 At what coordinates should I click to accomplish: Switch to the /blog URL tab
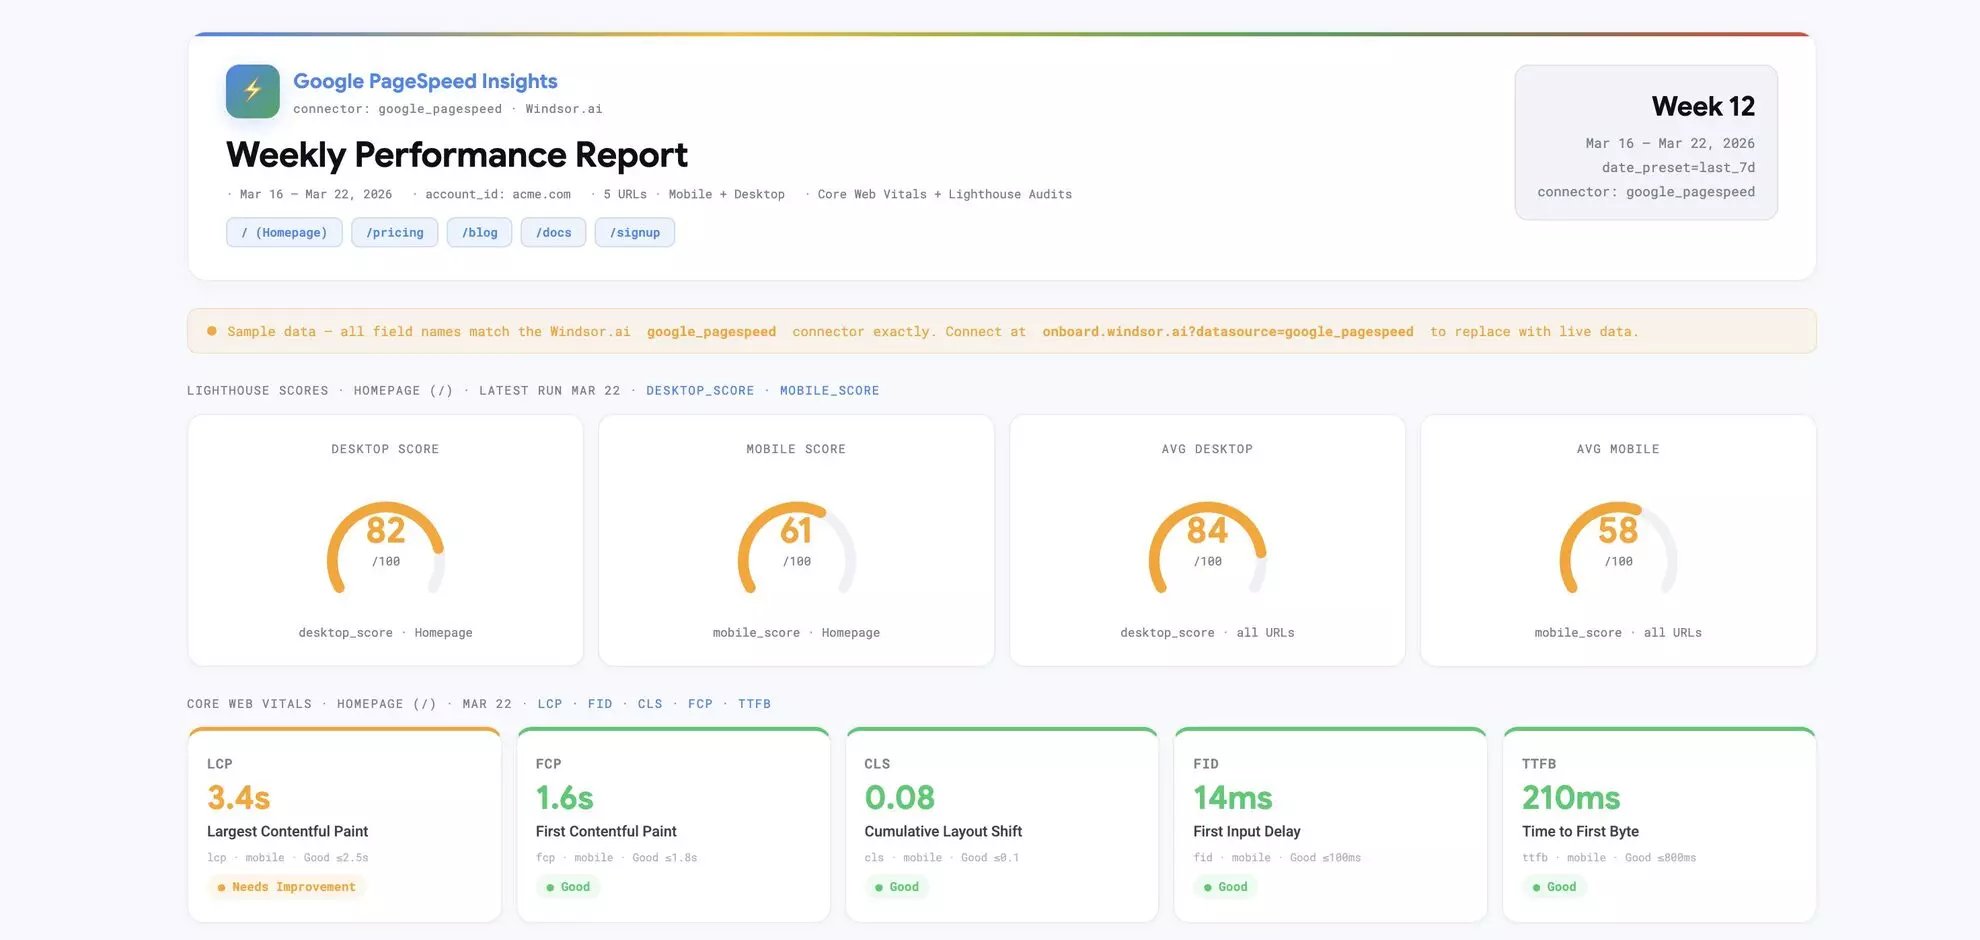point(479,232)
